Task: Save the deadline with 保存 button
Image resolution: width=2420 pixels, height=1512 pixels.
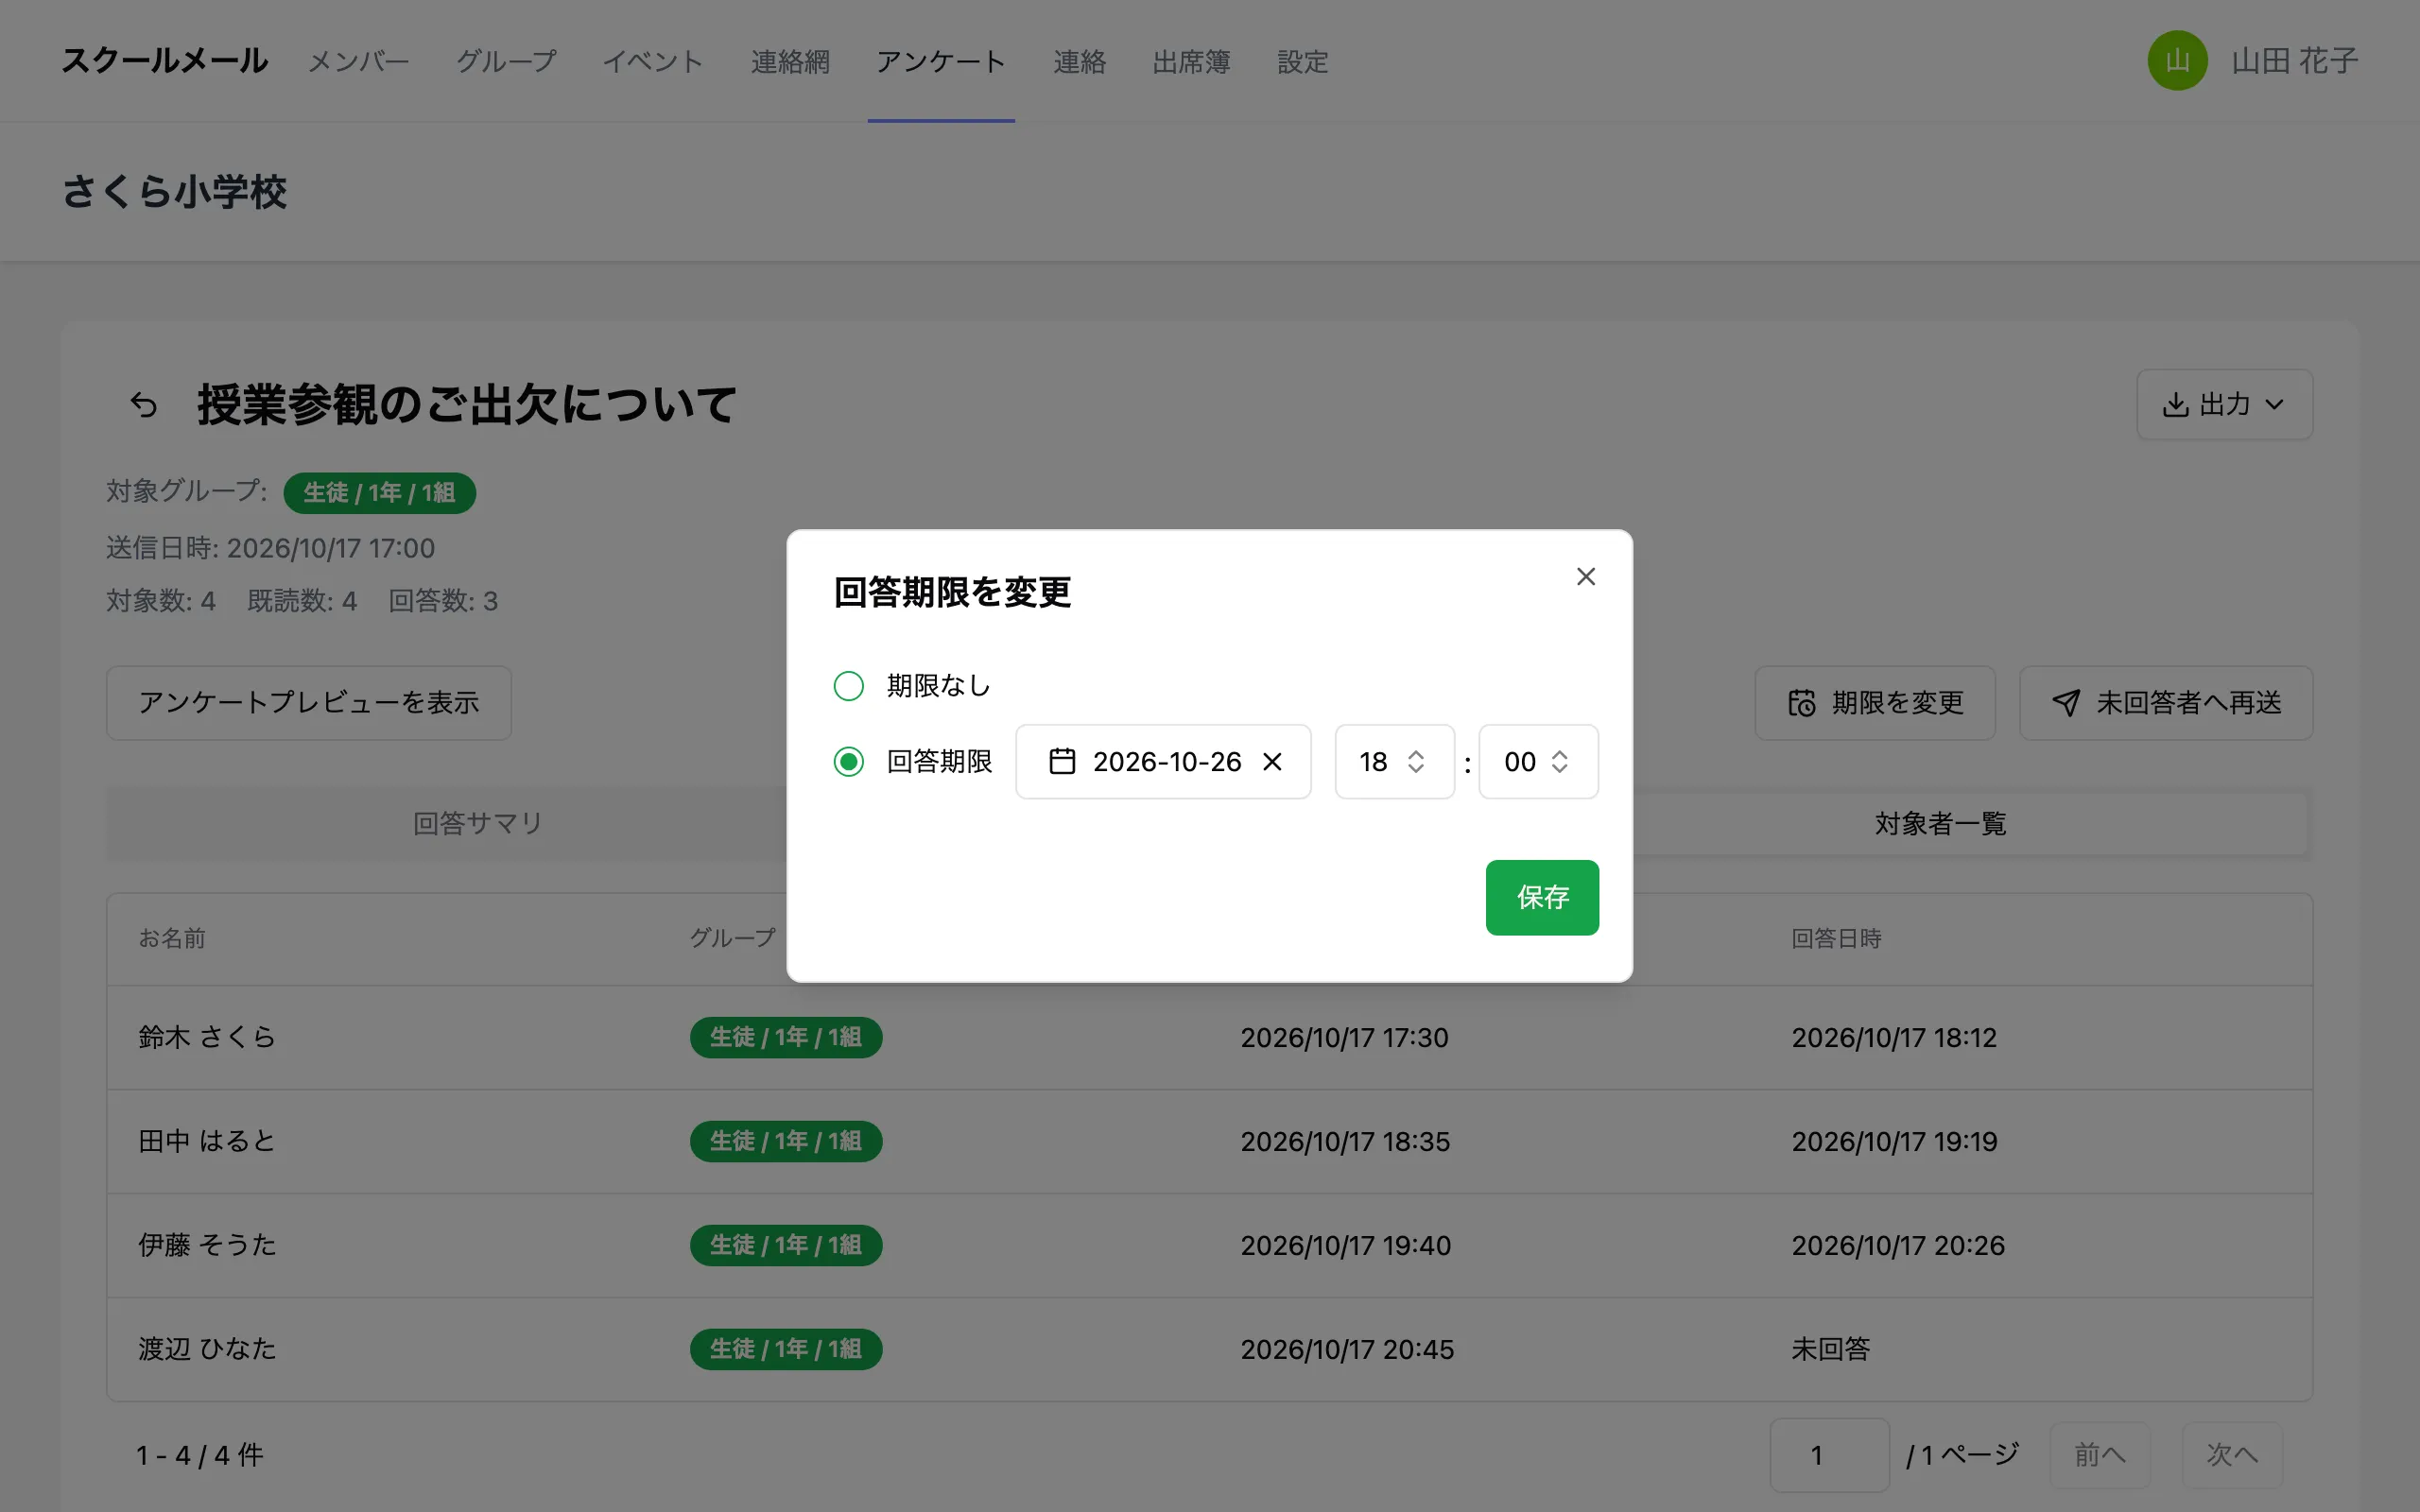Action: [x=1542, y=897]
